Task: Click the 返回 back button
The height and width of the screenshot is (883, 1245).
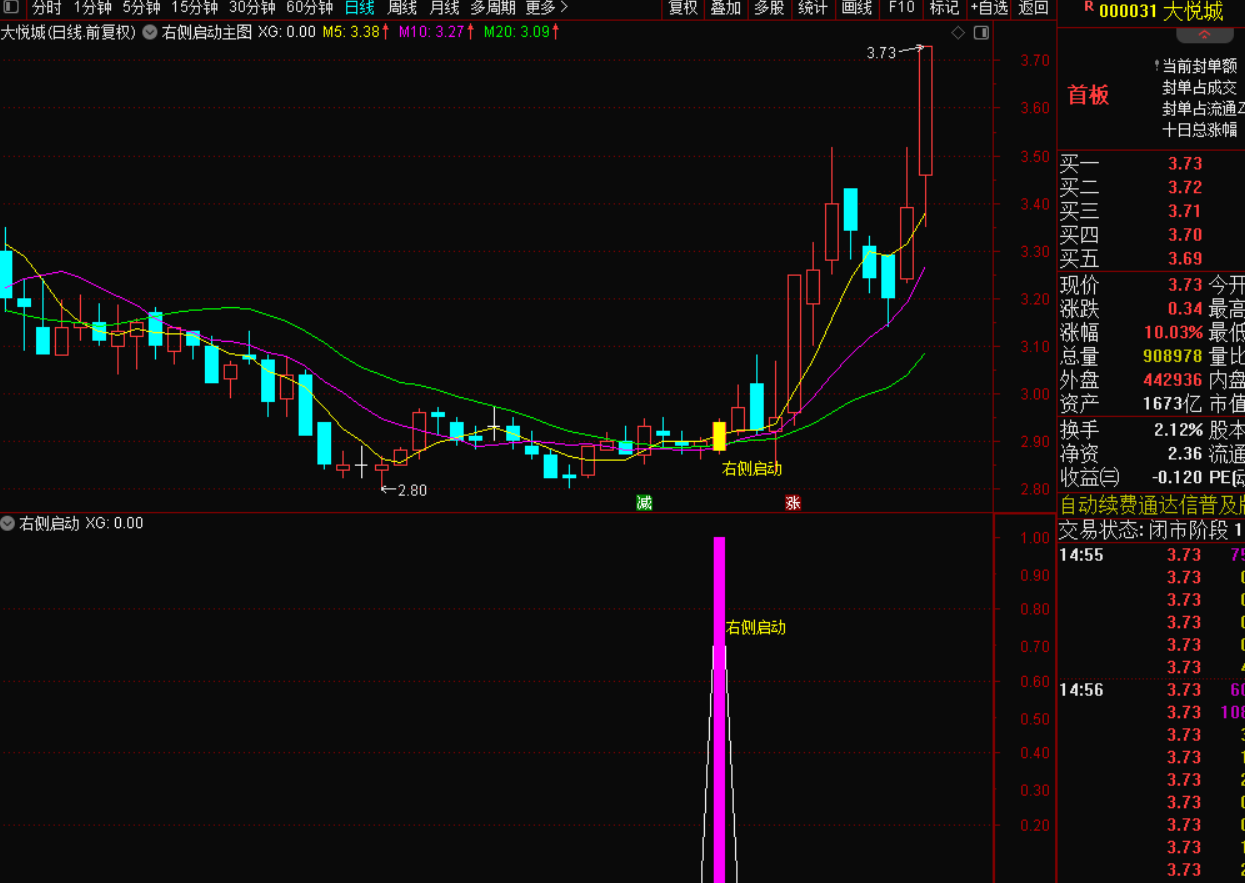Action: click(x=1033, y=8)
